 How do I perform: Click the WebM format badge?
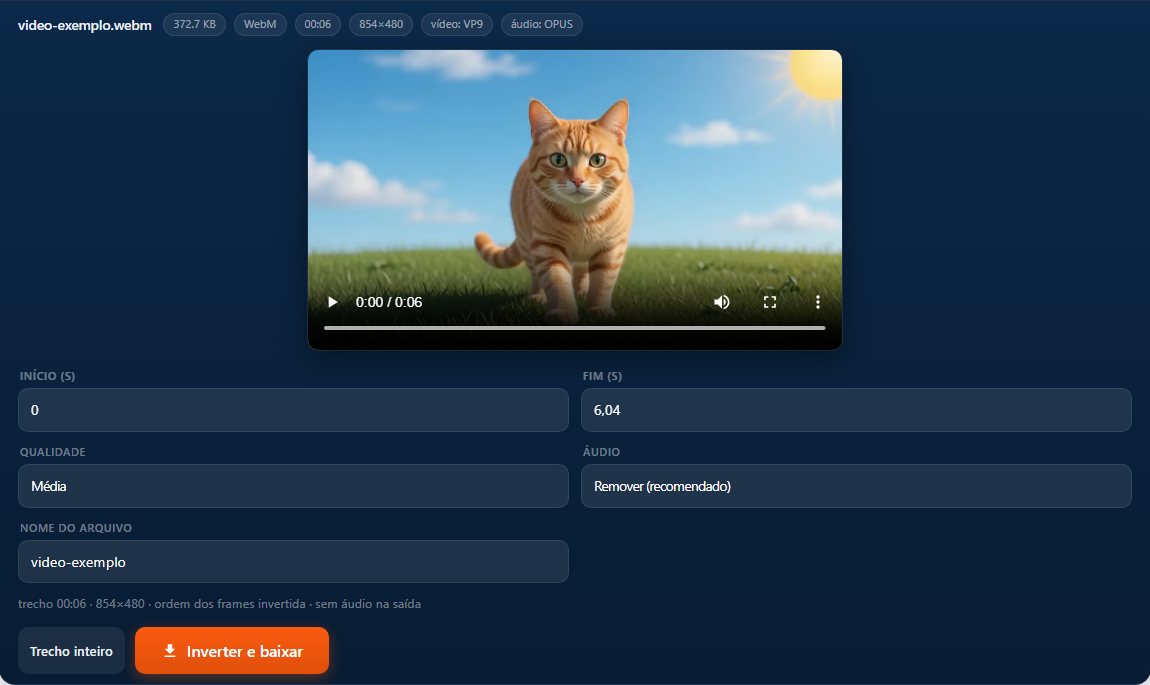(x=260, y=24)
